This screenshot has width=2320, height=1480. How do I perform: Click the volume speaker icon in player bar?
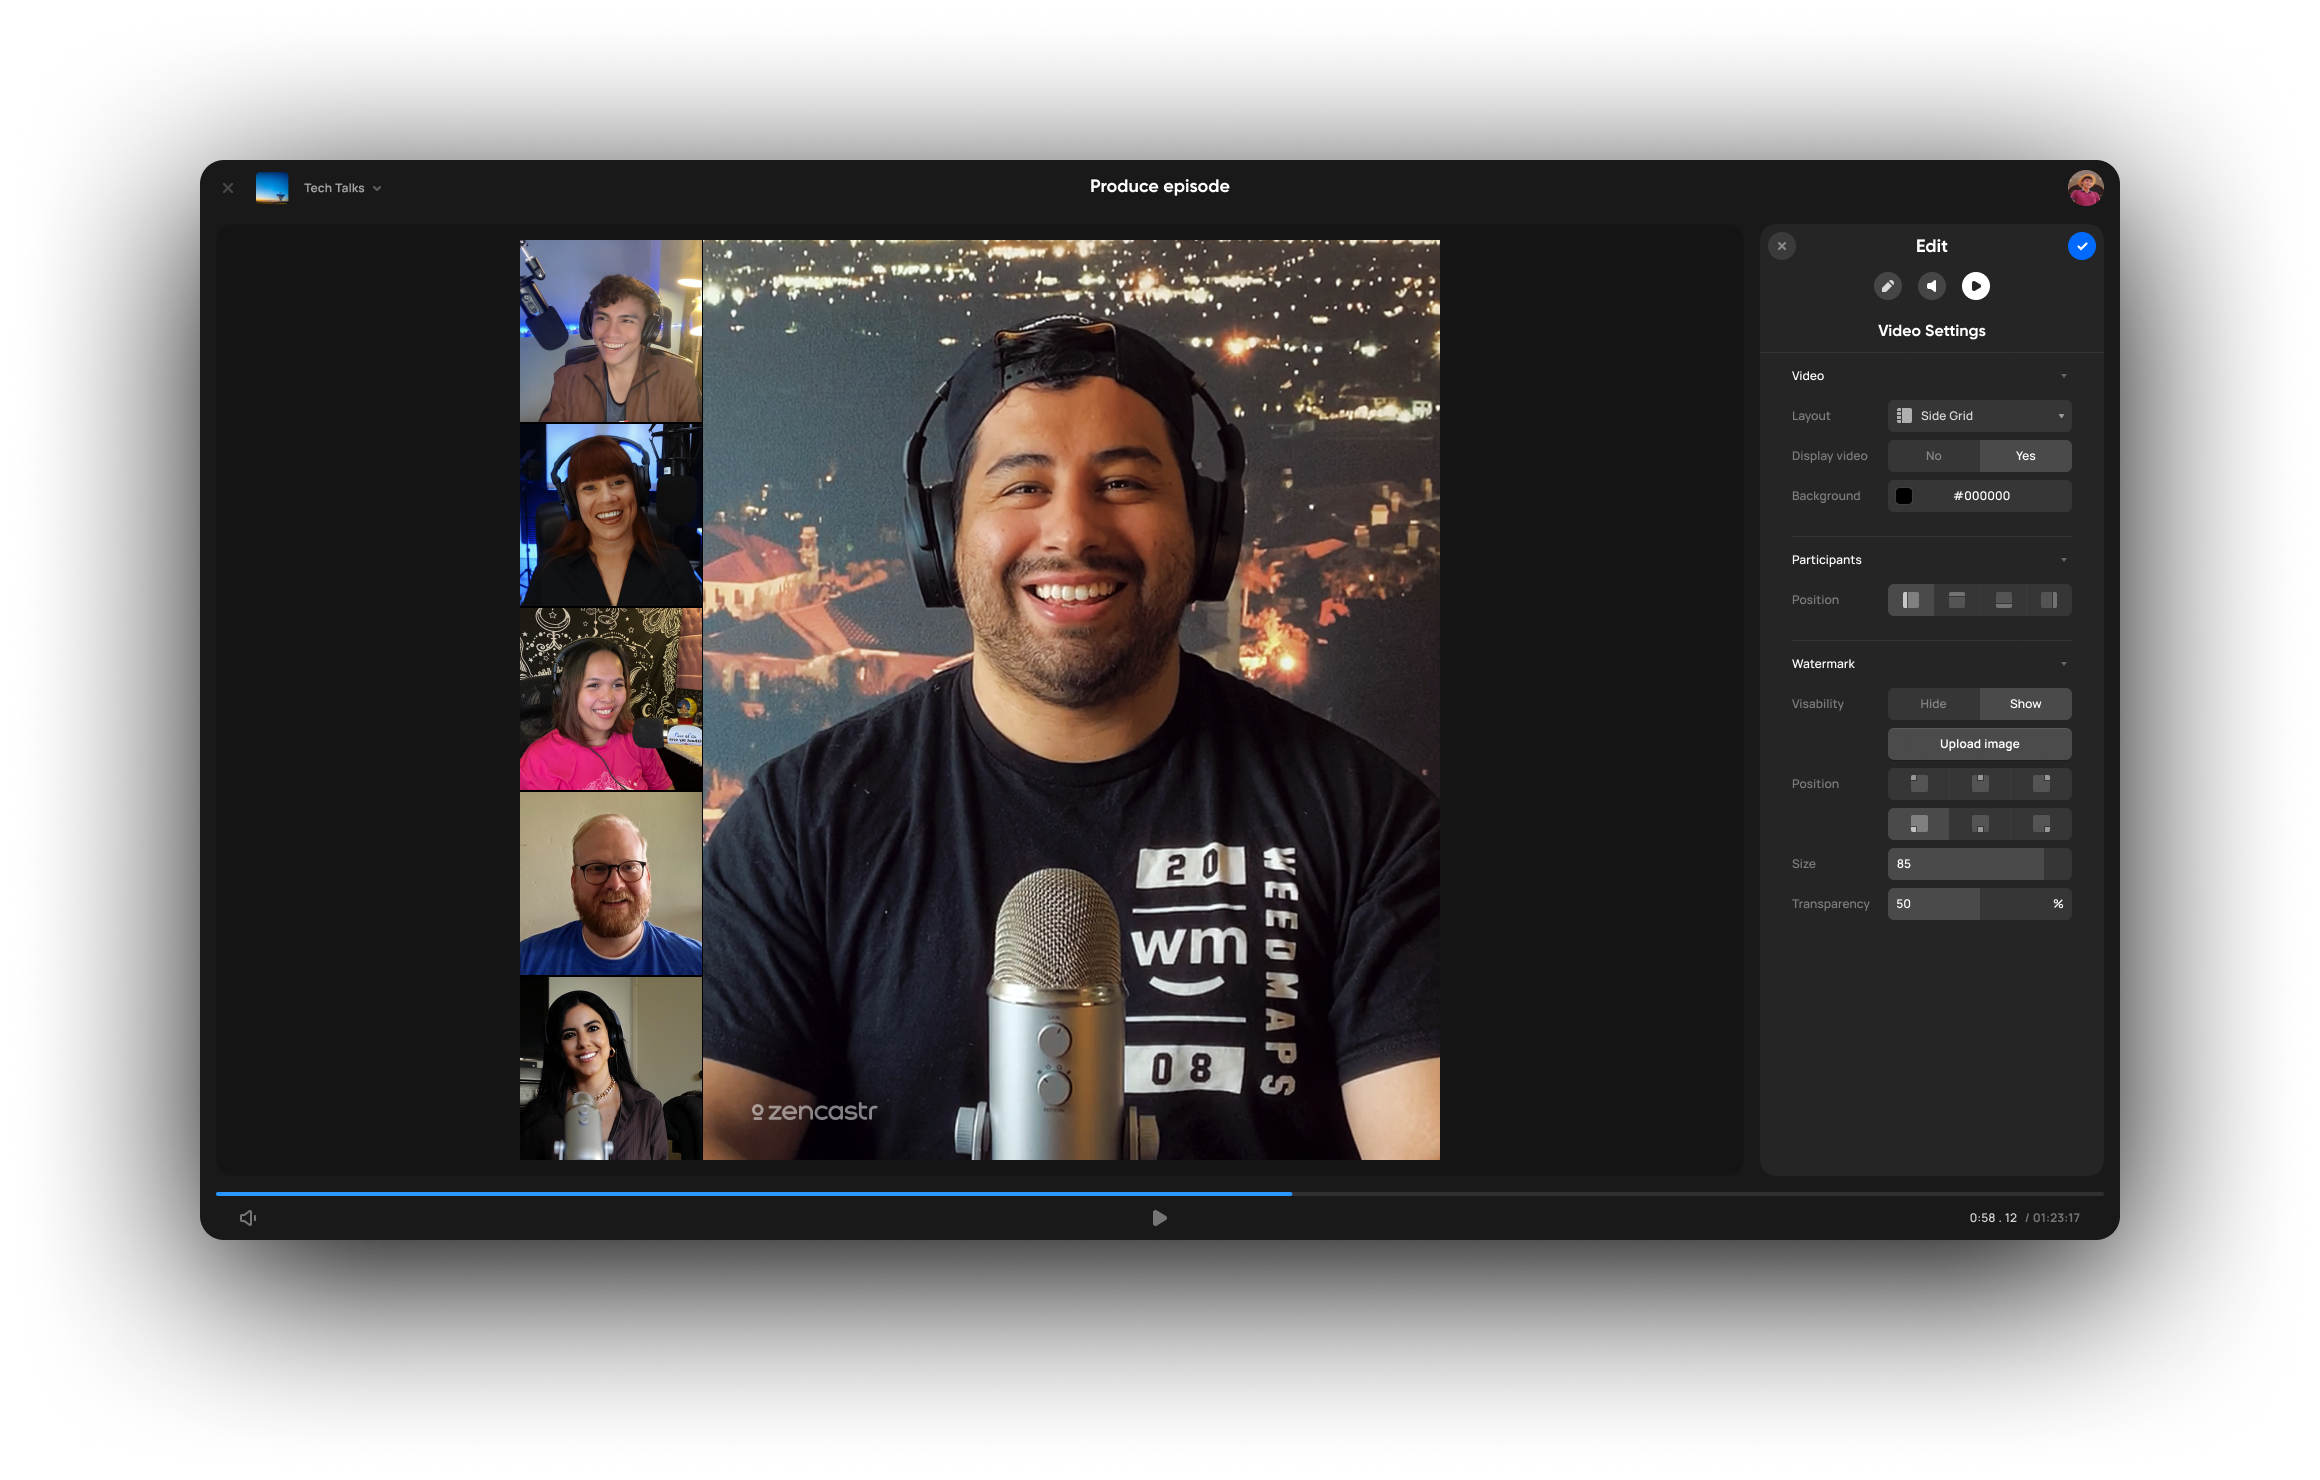[x=248, y=1217]
